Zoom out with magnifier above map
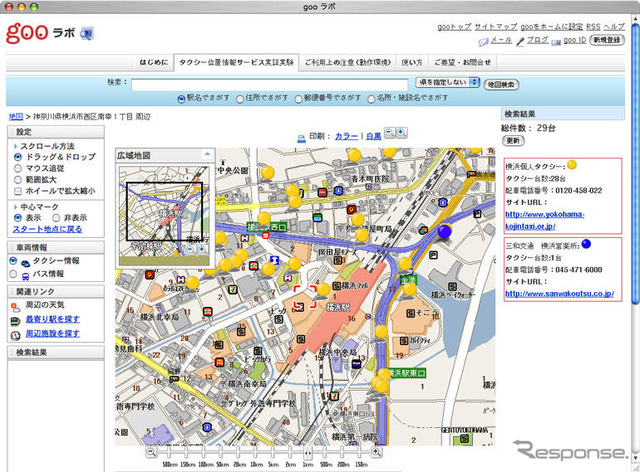Viewport: 640px width, 472px height. (x=390, y=133)
